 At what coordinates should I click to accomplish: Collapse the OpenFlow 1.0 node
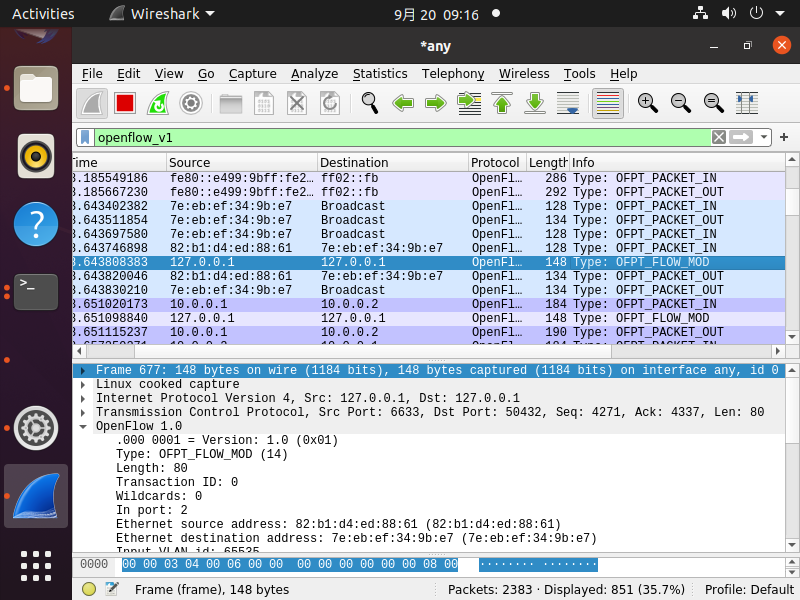(83, 427)
